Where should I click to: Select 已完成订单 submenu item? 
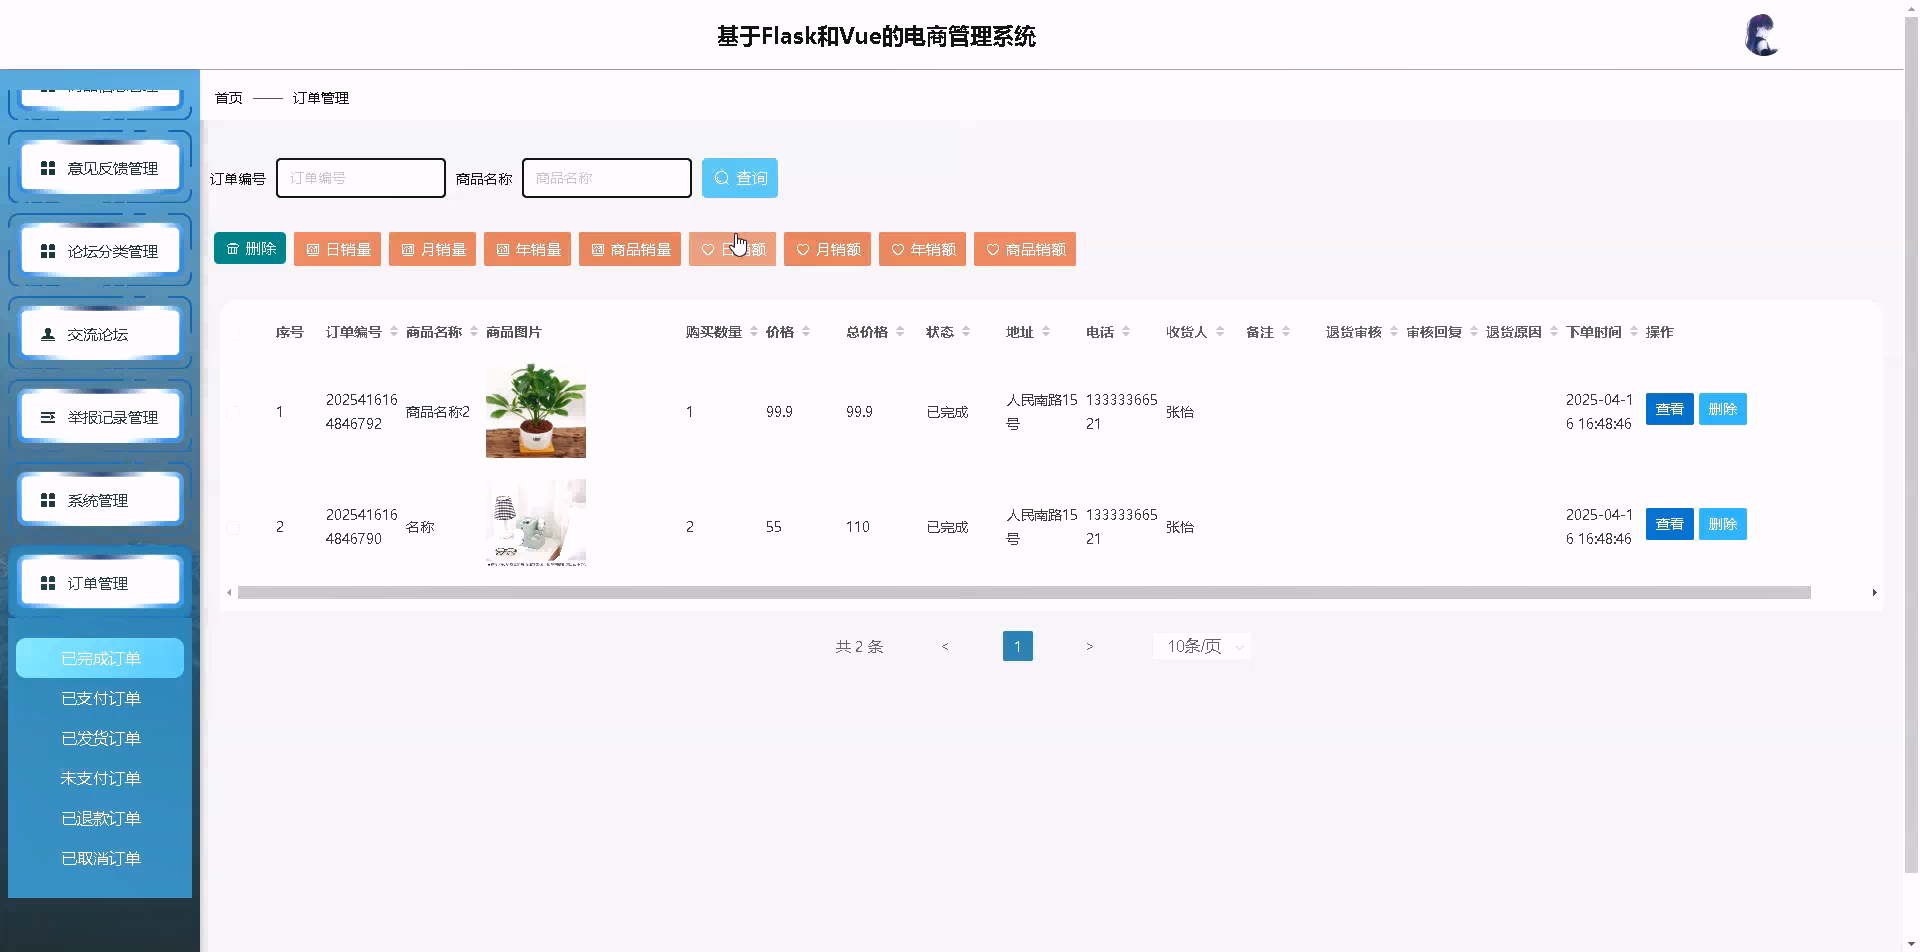pos(100,658)
